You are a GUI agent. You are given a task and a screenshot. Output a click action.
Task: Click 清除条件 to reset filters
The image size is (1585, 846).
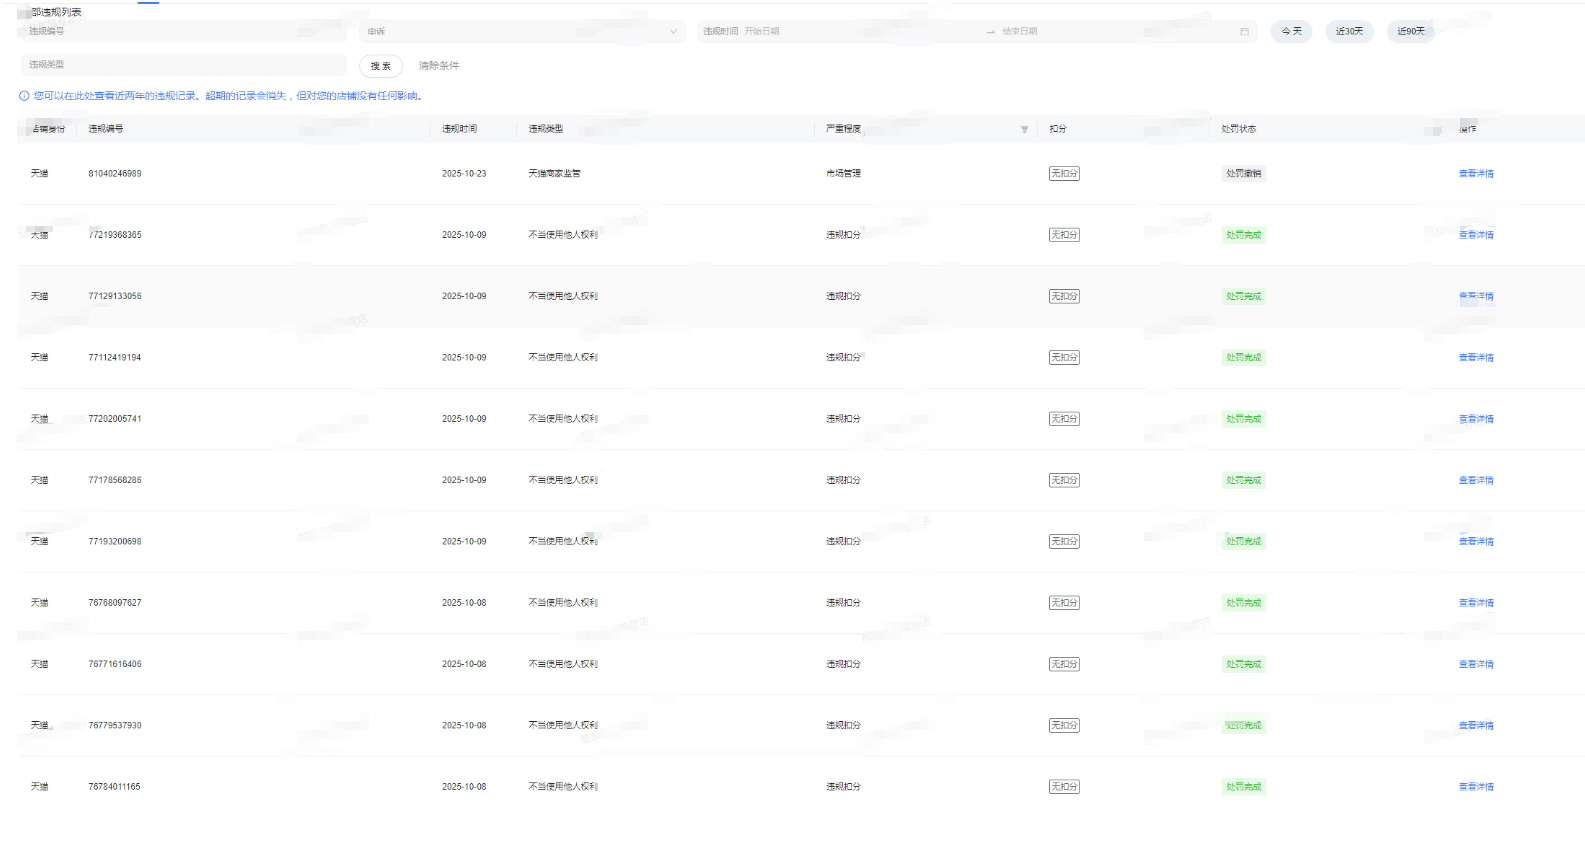click(x=439, y=66)
